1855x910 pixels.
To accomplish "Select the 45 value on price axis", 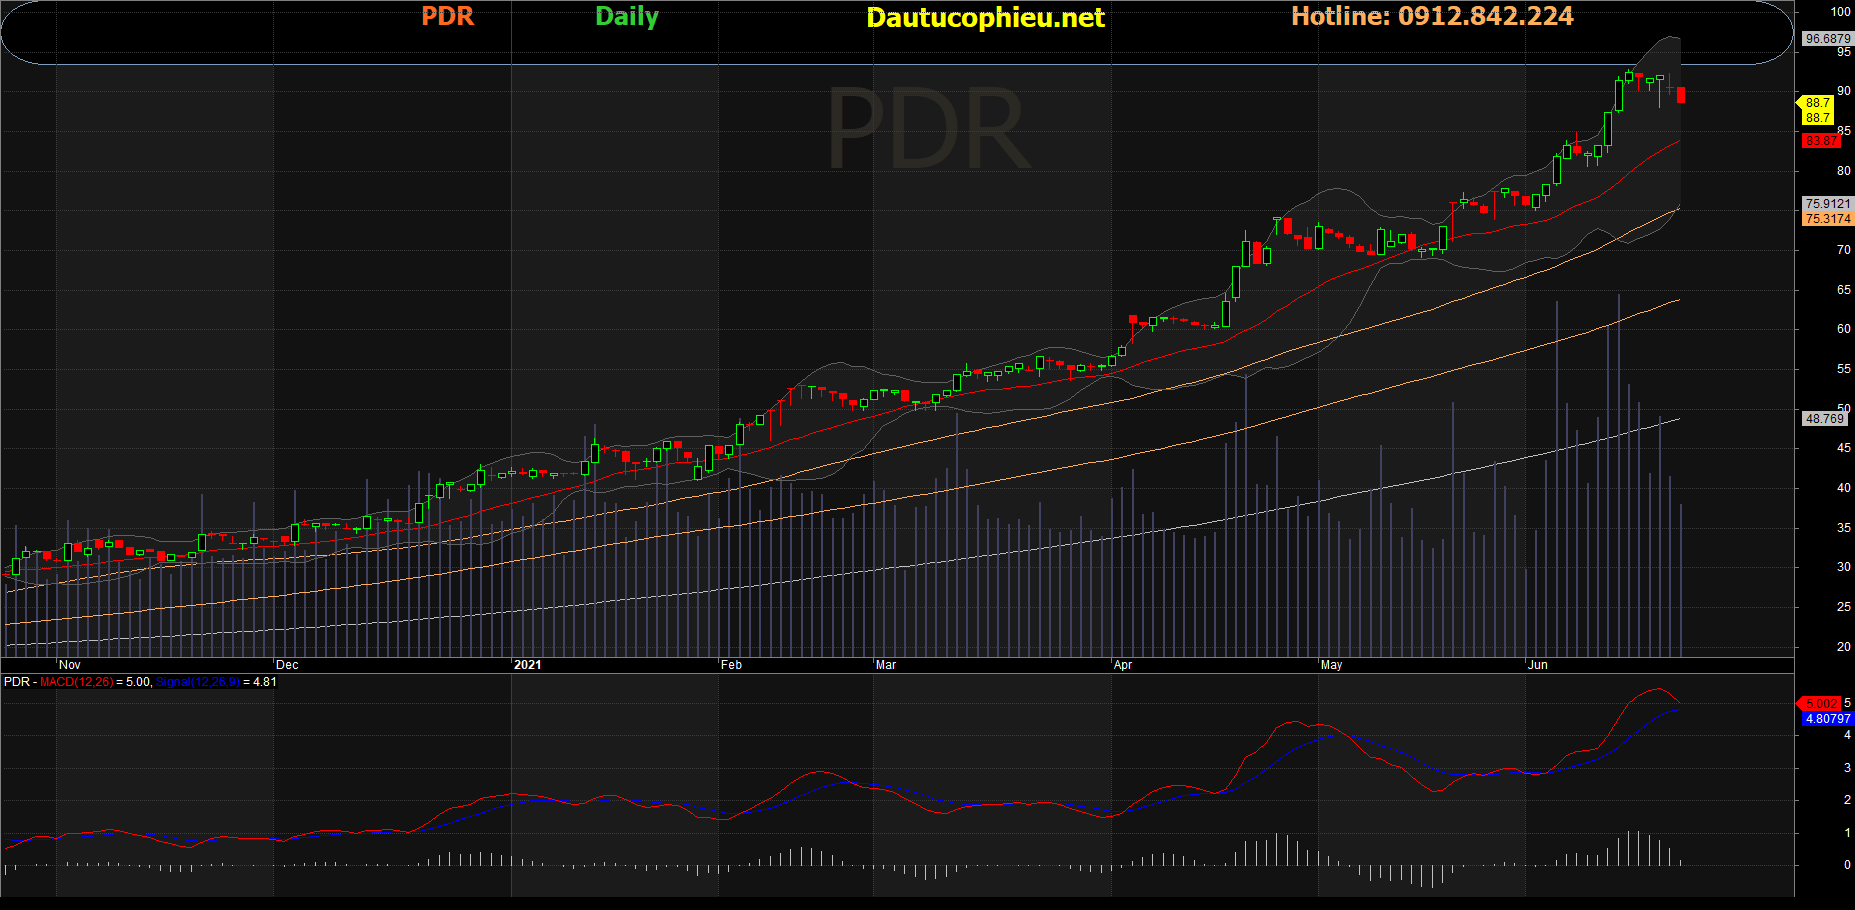I will [1844, 448].
